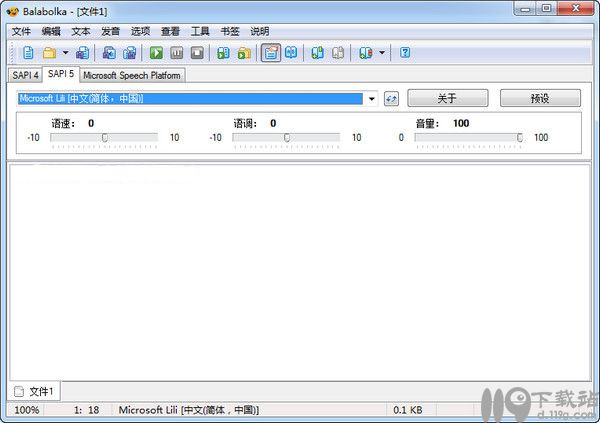Click the refresh icon beside the voice list
Image resolution: width=600 pixels, height=423 pixels.
click(x=391, y=99)
